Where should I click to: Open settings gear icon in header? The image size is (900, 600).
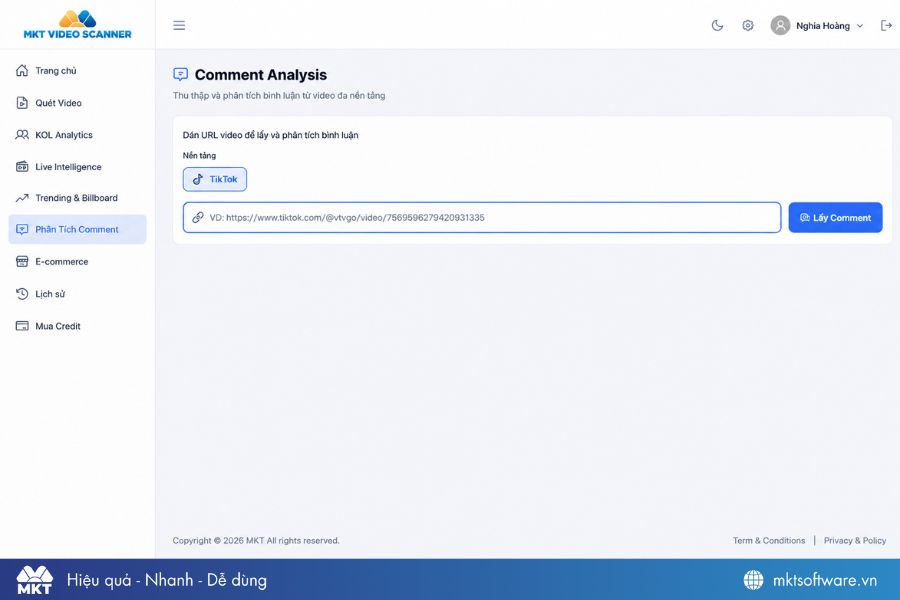pyautogui.click(x=747, y=25)
